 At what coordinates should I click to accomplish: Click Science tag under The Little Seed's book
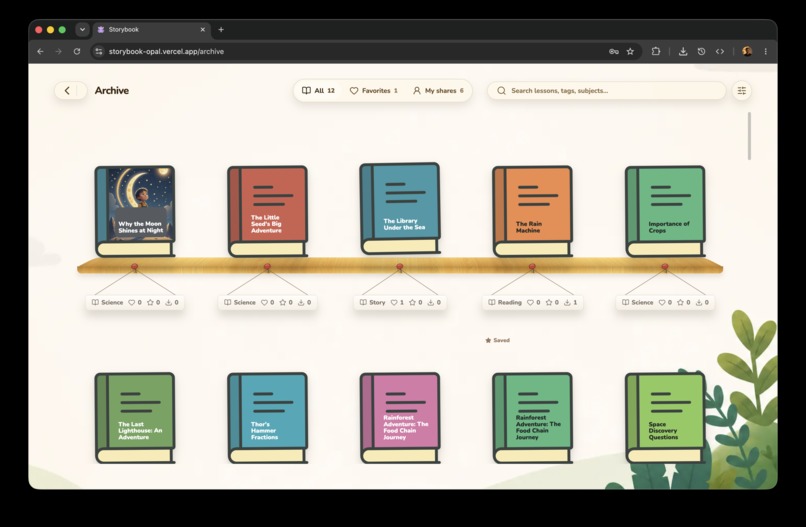(240, 302)
